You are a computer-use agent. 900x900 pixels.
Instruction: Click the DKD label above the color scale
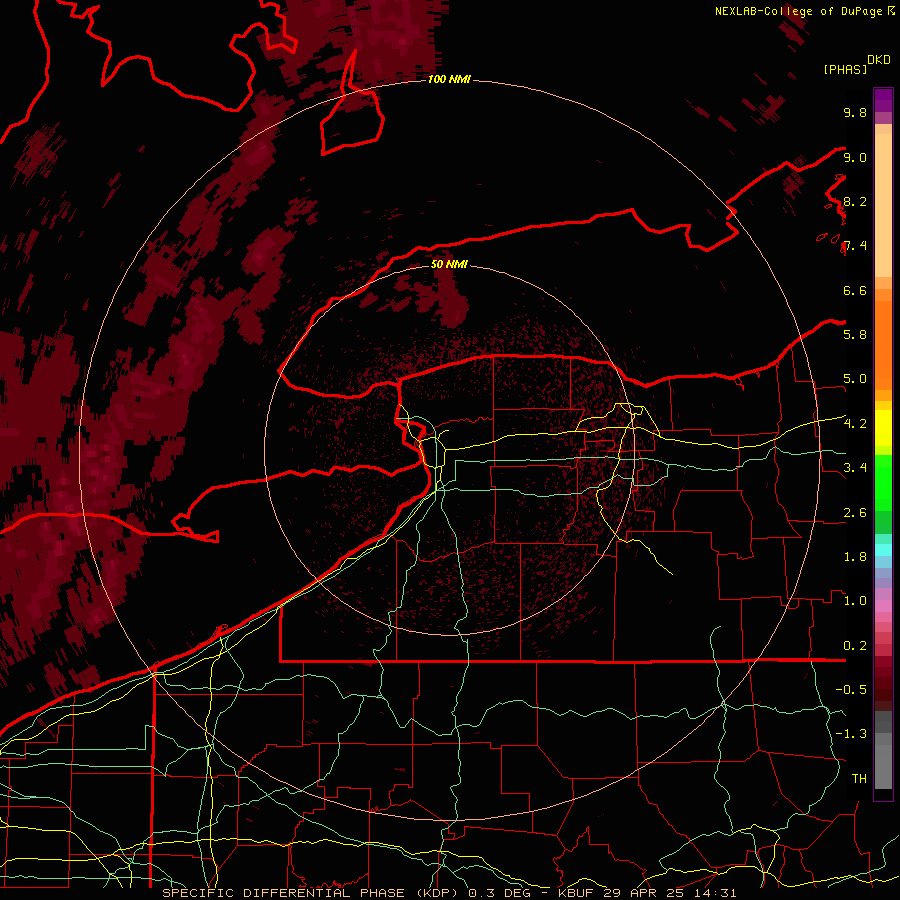(879, 60)
